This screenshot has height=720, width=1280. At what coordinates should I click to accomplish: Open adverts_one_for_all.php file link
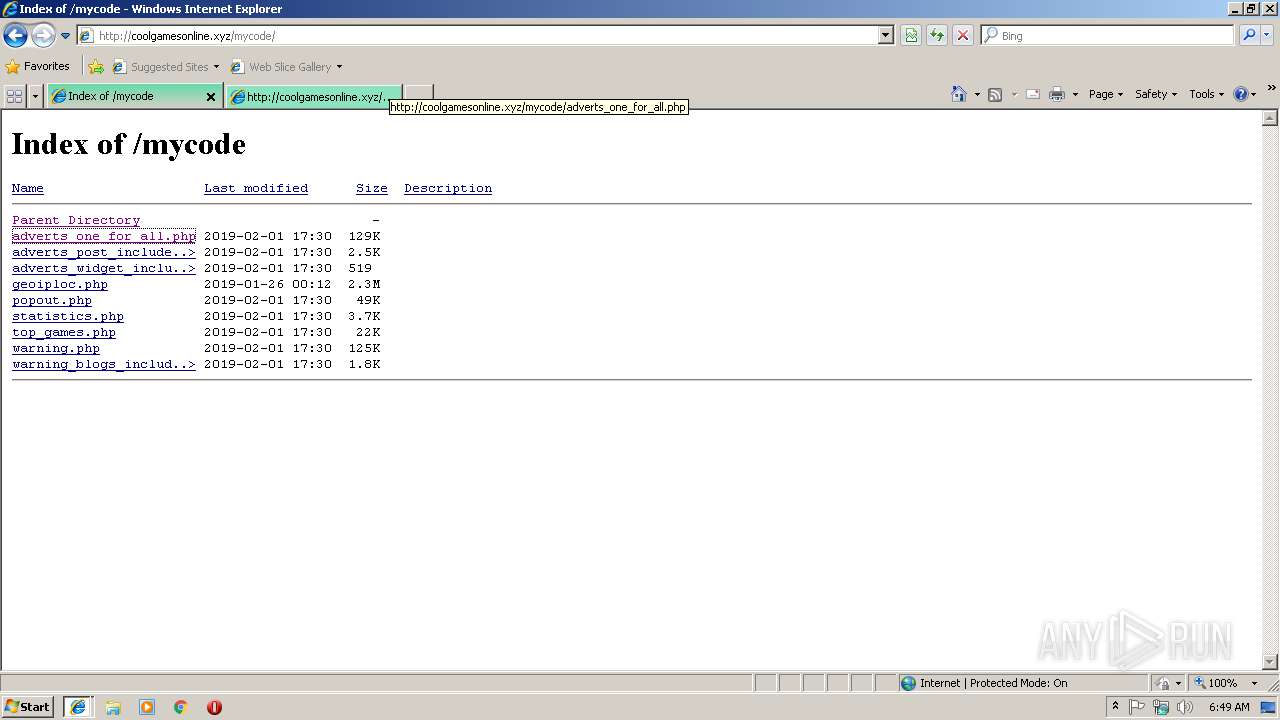click(x=104, y=236)
